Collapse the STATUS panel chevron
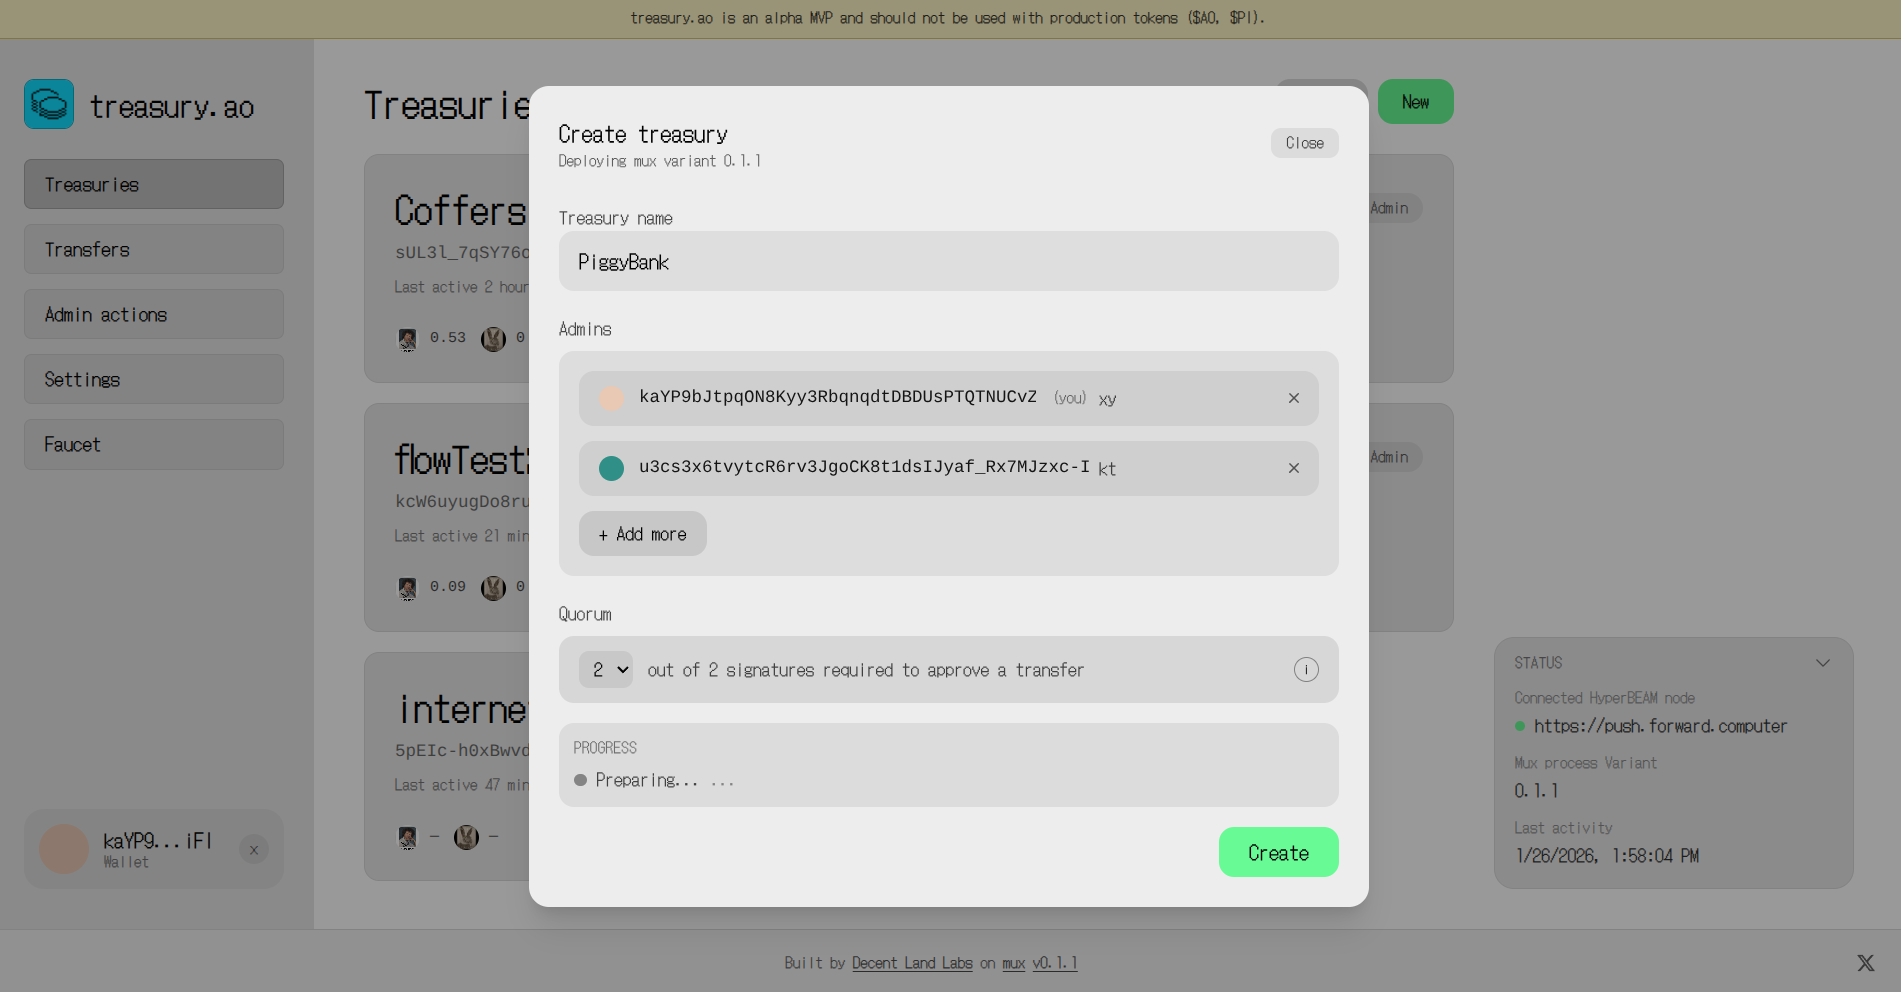 pos(1822,663)
